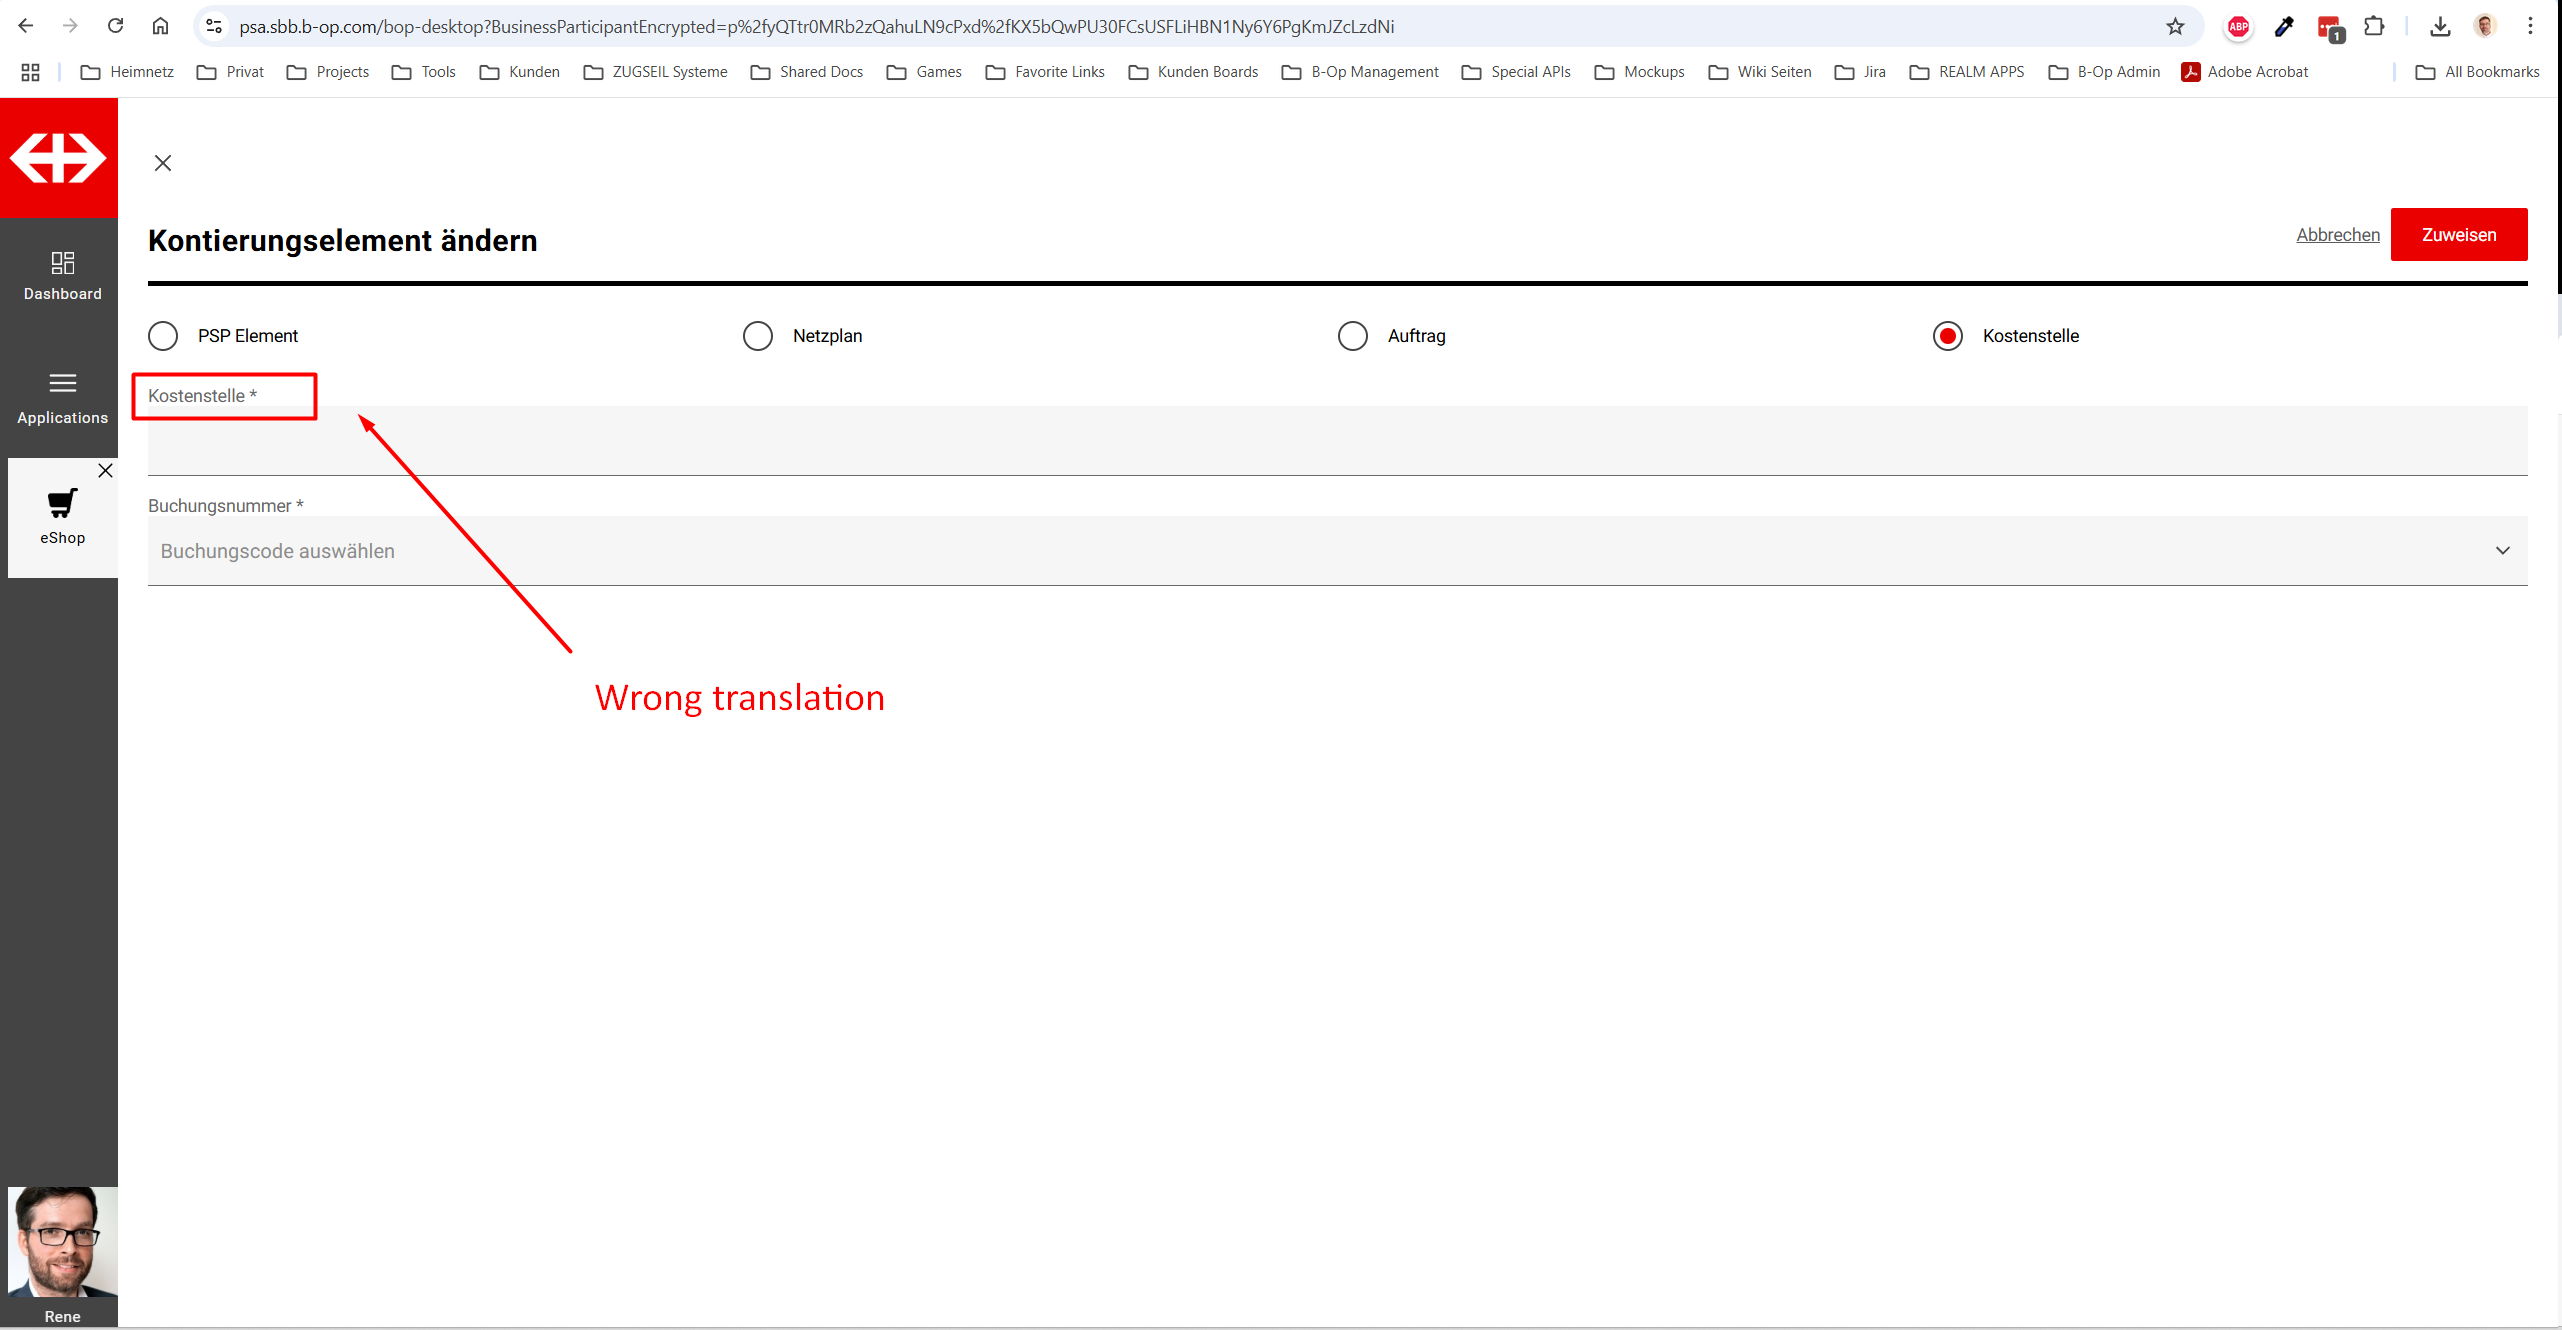Select the Auftrag radio button
Screen dimensions: 2562x1330
click(1353, 336)
